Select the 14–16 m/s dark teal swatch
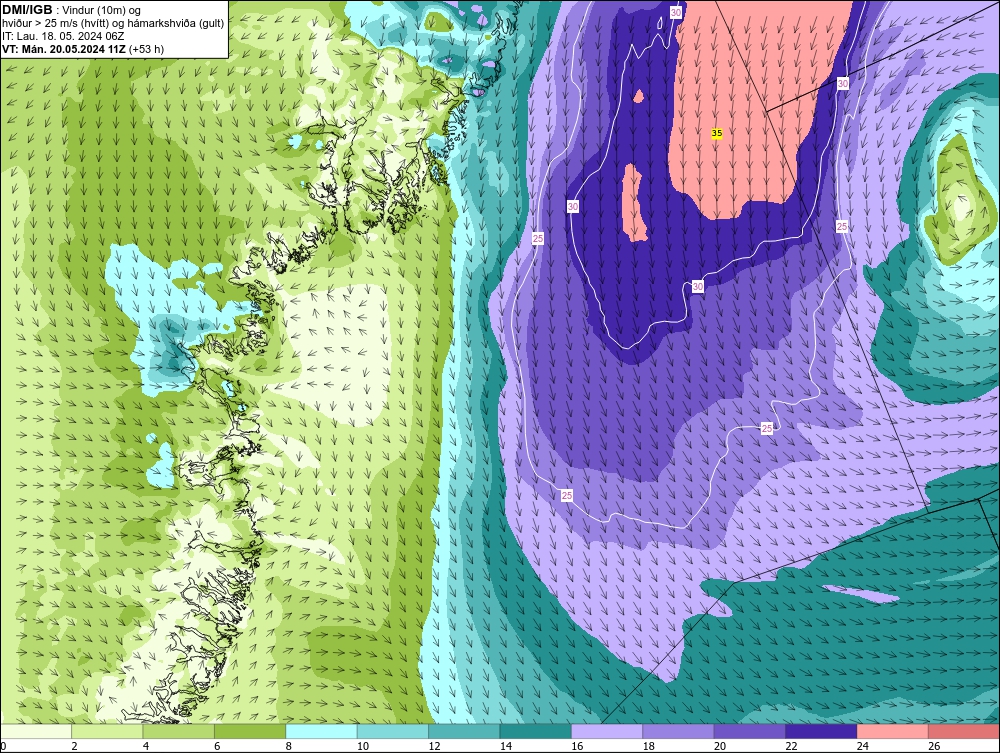The width and height of the screenshot is (1000, 753). coord(536,731)
